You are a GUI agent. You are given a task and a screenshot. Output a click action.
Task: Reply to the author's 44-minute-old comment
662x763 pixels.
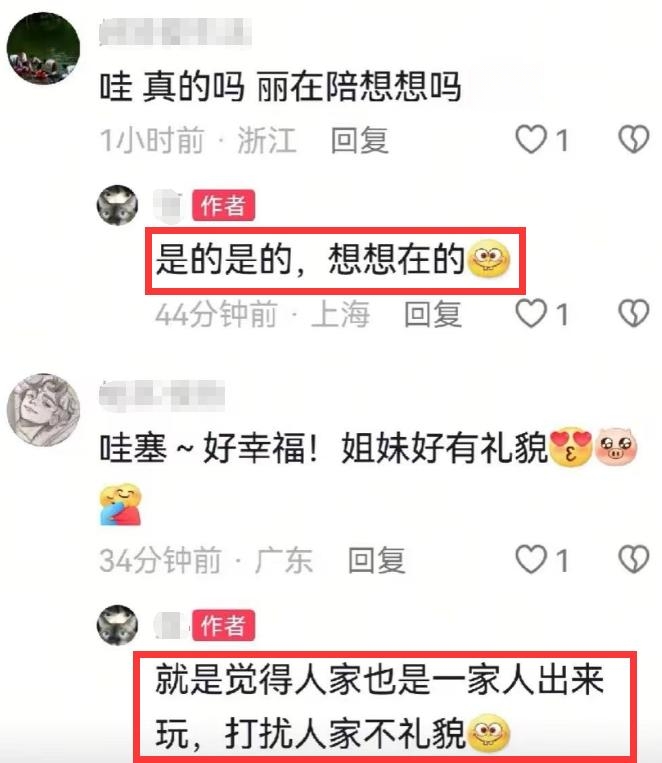point(433,313)
